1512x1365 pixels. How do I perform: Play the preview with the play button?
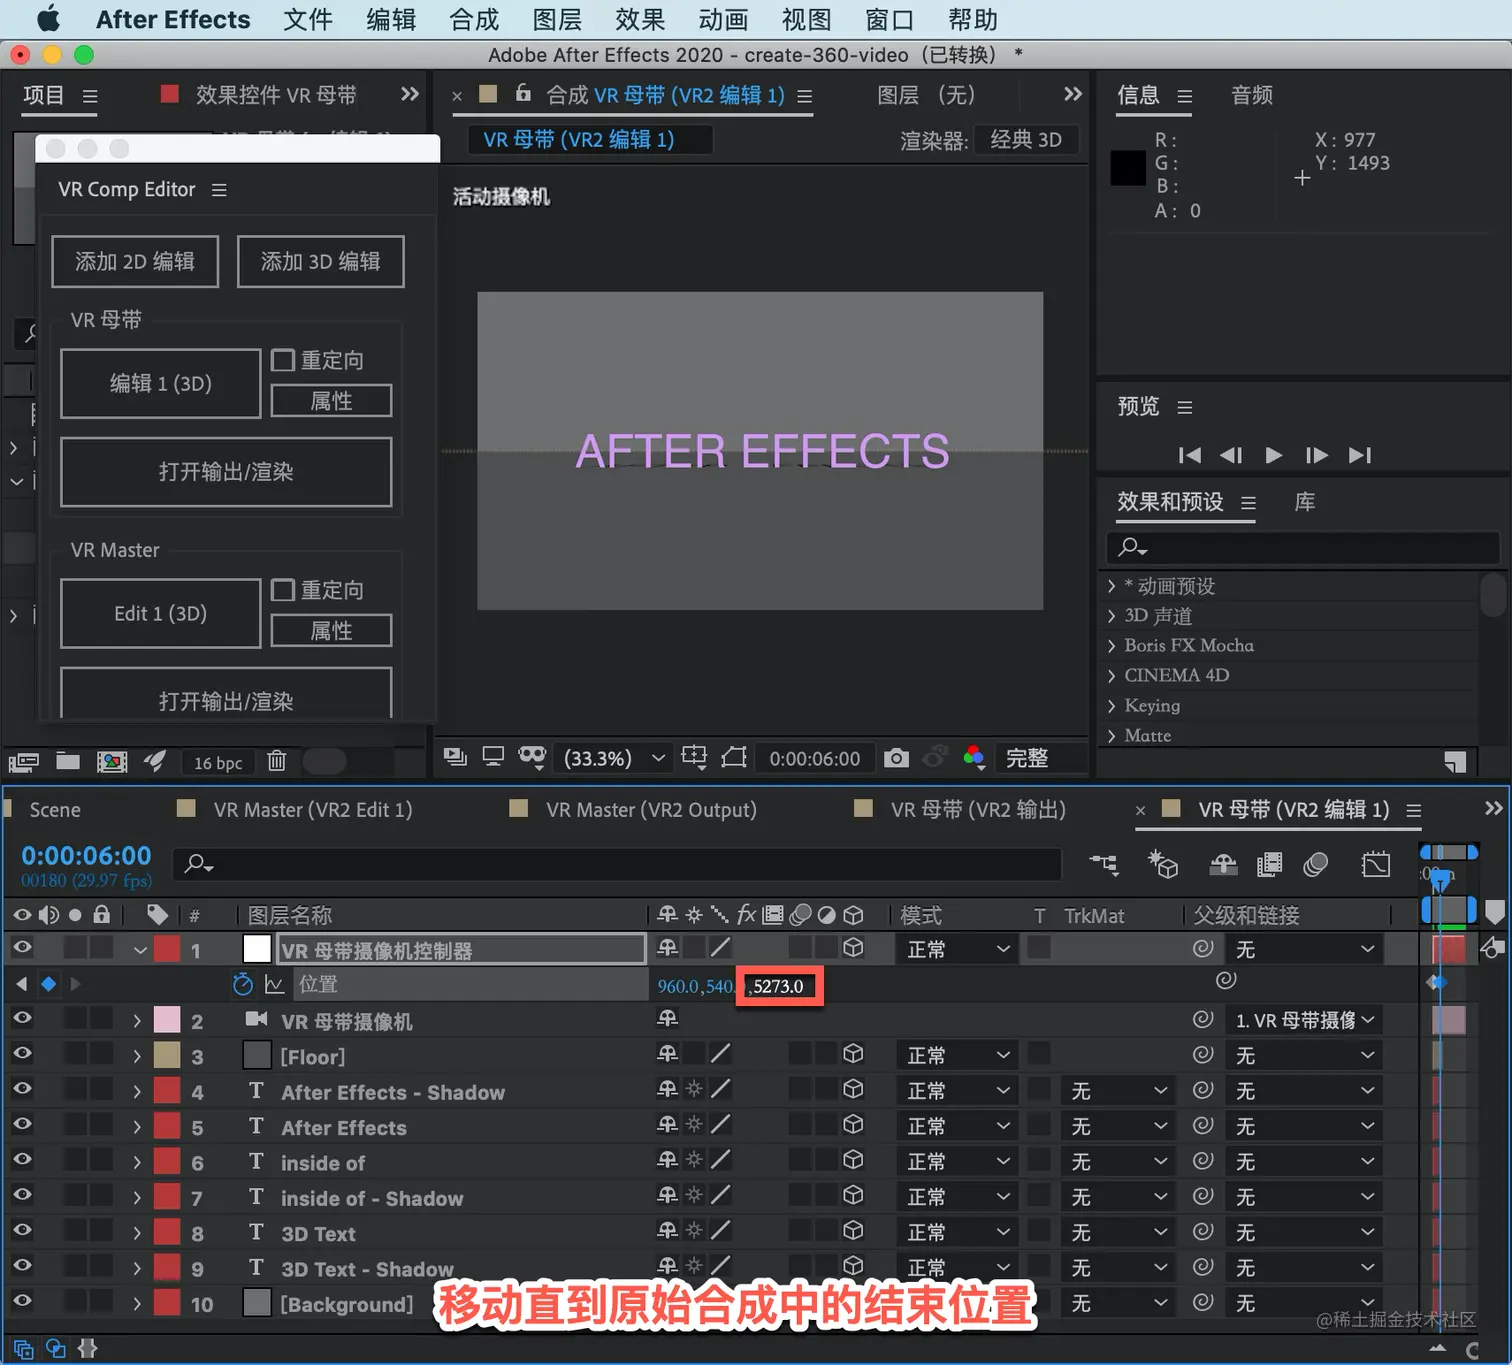[1273, 455]
